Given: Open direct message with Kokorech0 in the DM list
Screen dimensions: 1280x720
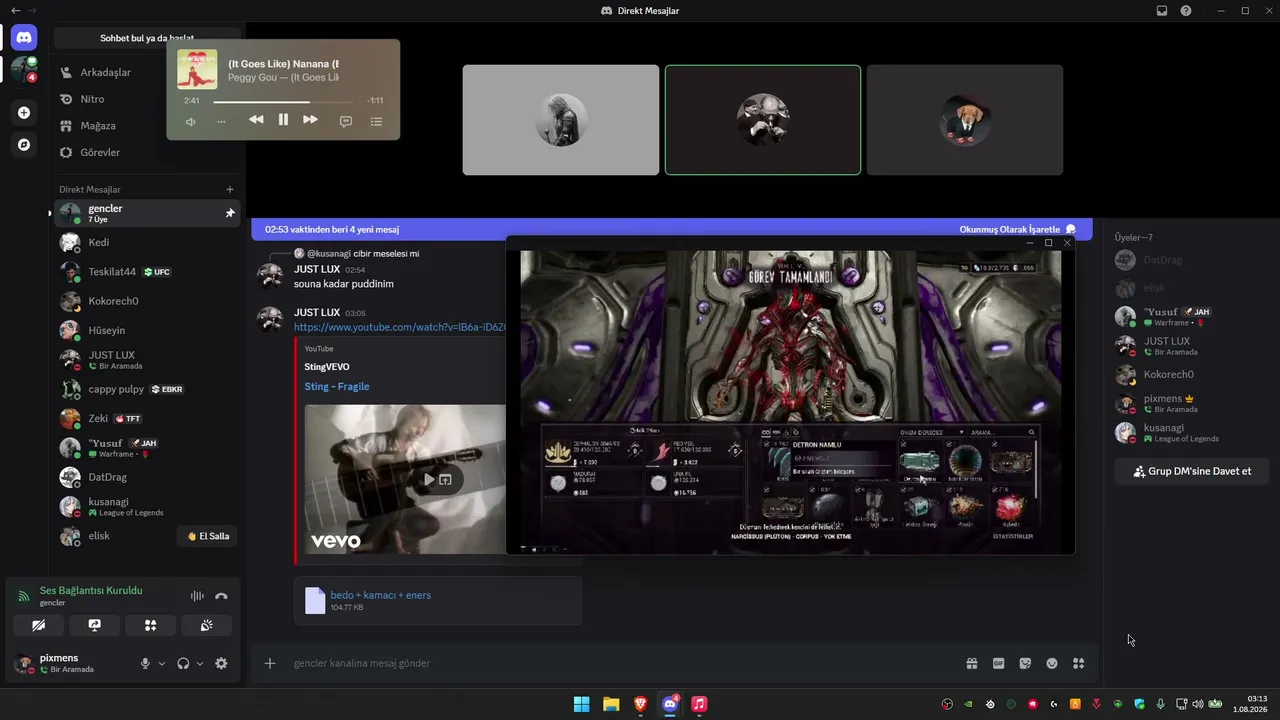Looking at the screenshot, I should tap(147, 301).
